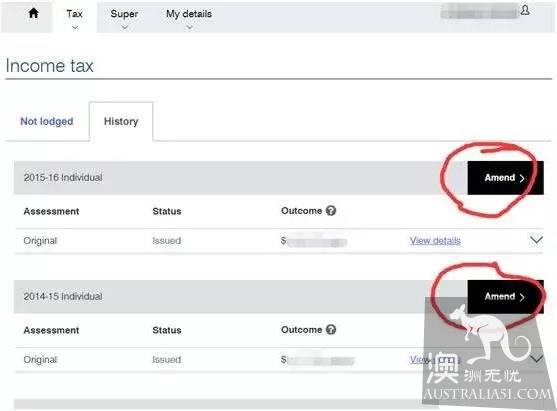Click help icon beside 2014-15 Outcome
The height and width of the screenshot is (411, 557).
click(x=331, y=330)
